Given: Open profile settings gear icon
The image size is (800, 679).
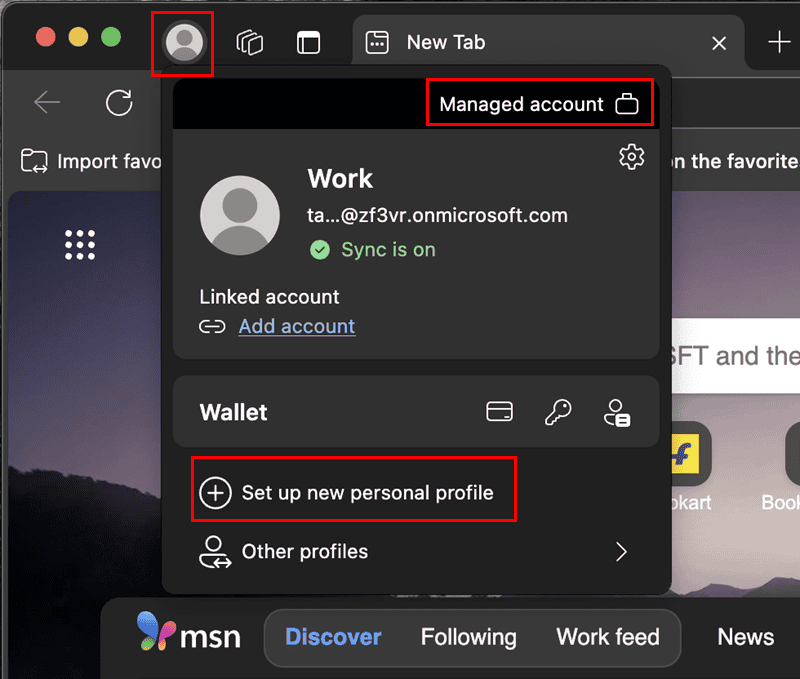Looking at the screenshot, I should point(631,157).
